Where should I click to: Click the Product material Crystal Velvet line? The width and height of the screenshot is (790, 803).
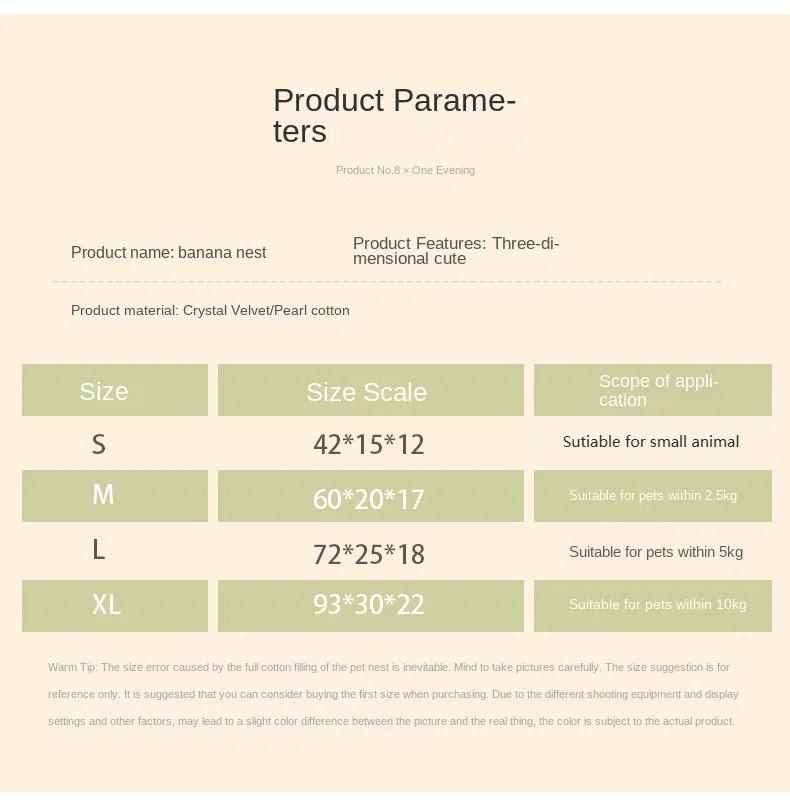[x=210, y=311]
